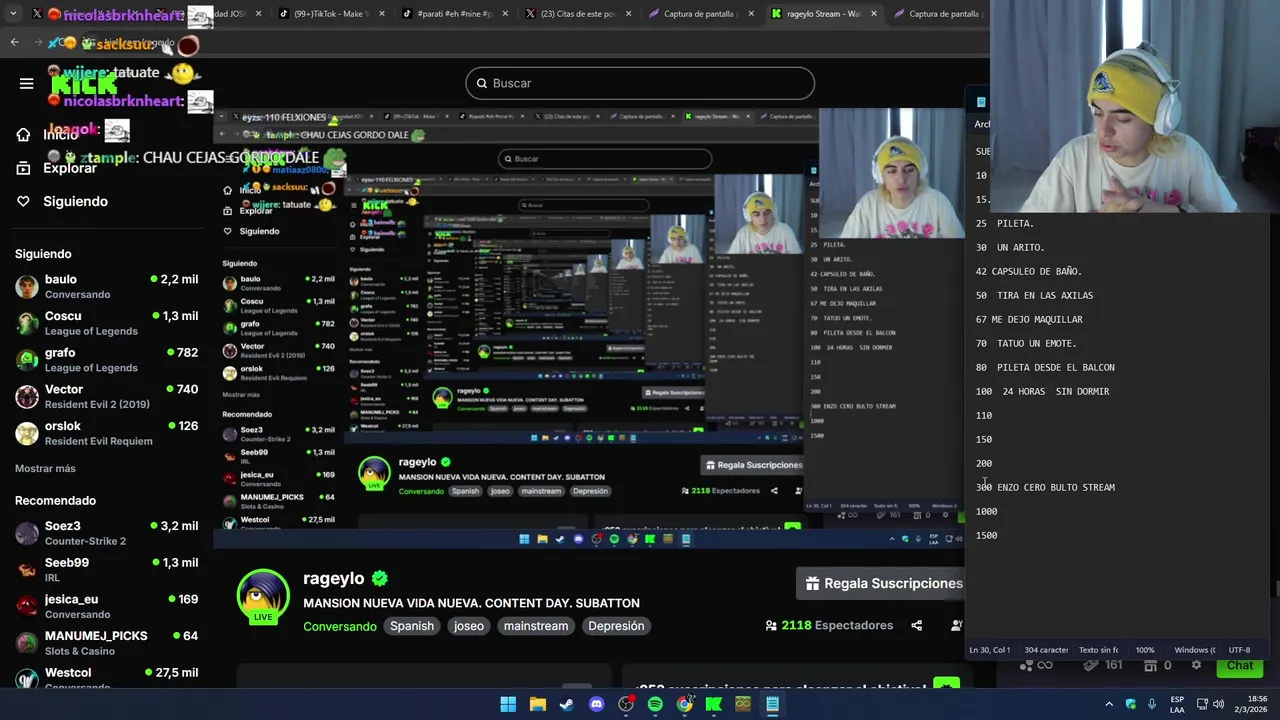The width and height of the screenshot is (1280, 720).
Task: Switch to first Captura de pantalla tab
Action: (700, 14)
